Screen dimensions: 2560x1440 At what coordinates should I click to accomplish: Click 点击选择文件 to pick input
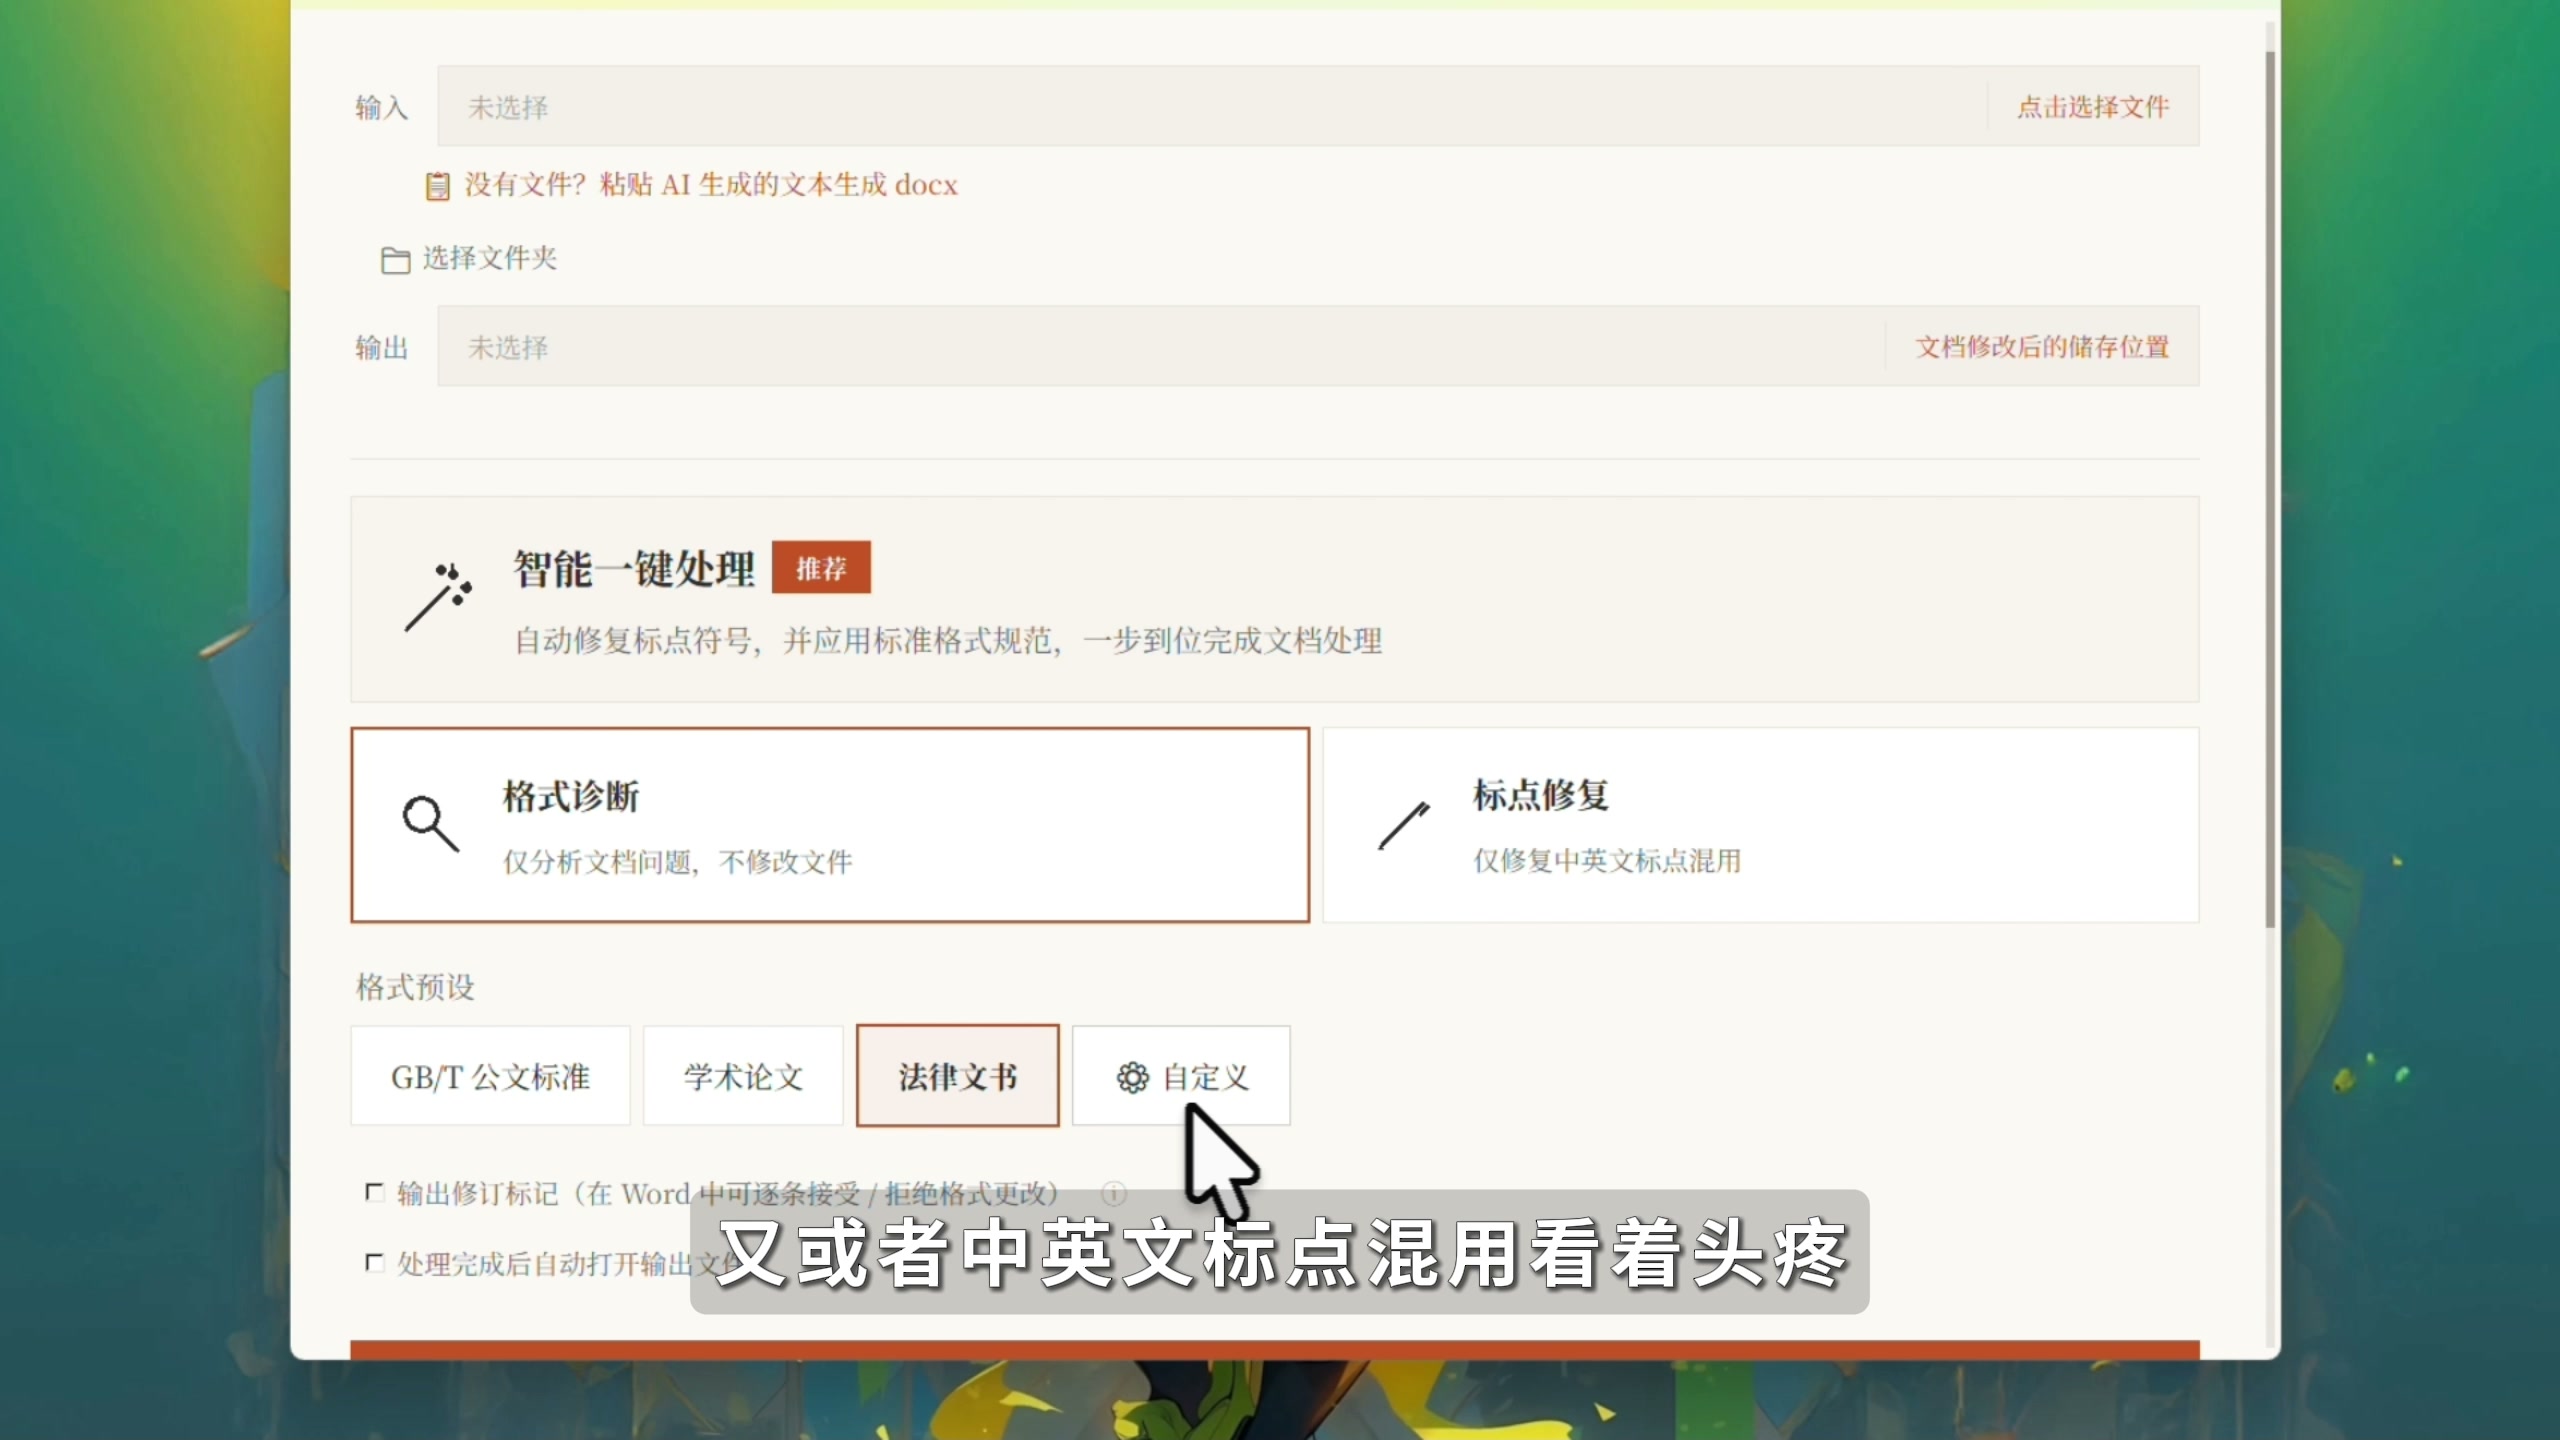[x=2093, y=107]
